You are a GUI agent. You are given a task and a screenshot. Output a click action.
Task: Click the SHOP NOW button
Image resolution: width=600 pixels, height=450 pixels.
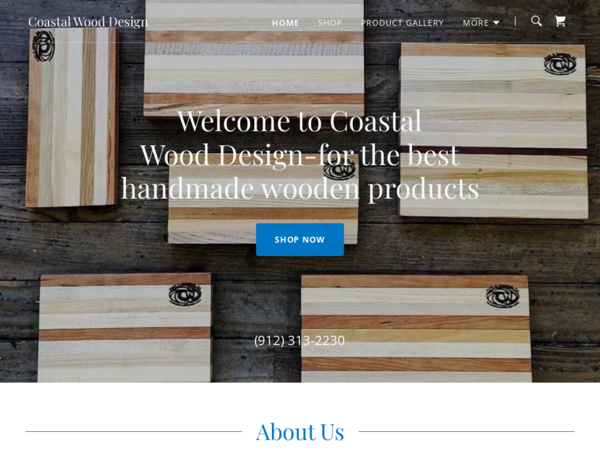pyautogui.click(x=300, y=240)
